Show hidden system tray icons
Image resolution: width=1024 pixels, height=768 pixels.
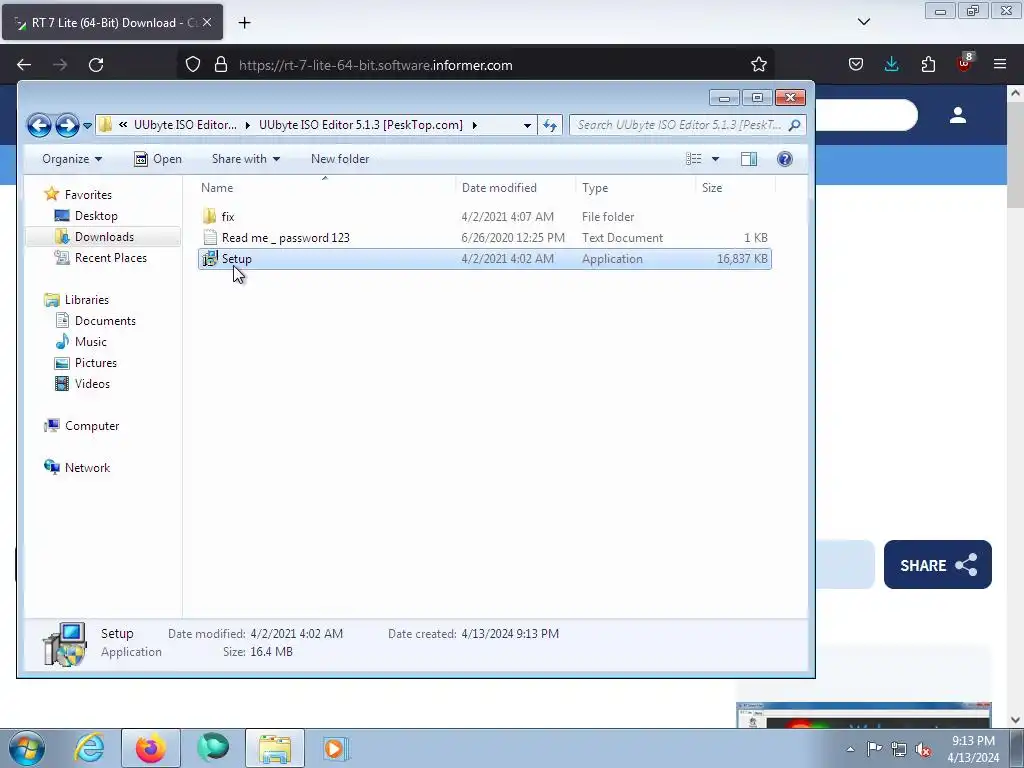850,749
